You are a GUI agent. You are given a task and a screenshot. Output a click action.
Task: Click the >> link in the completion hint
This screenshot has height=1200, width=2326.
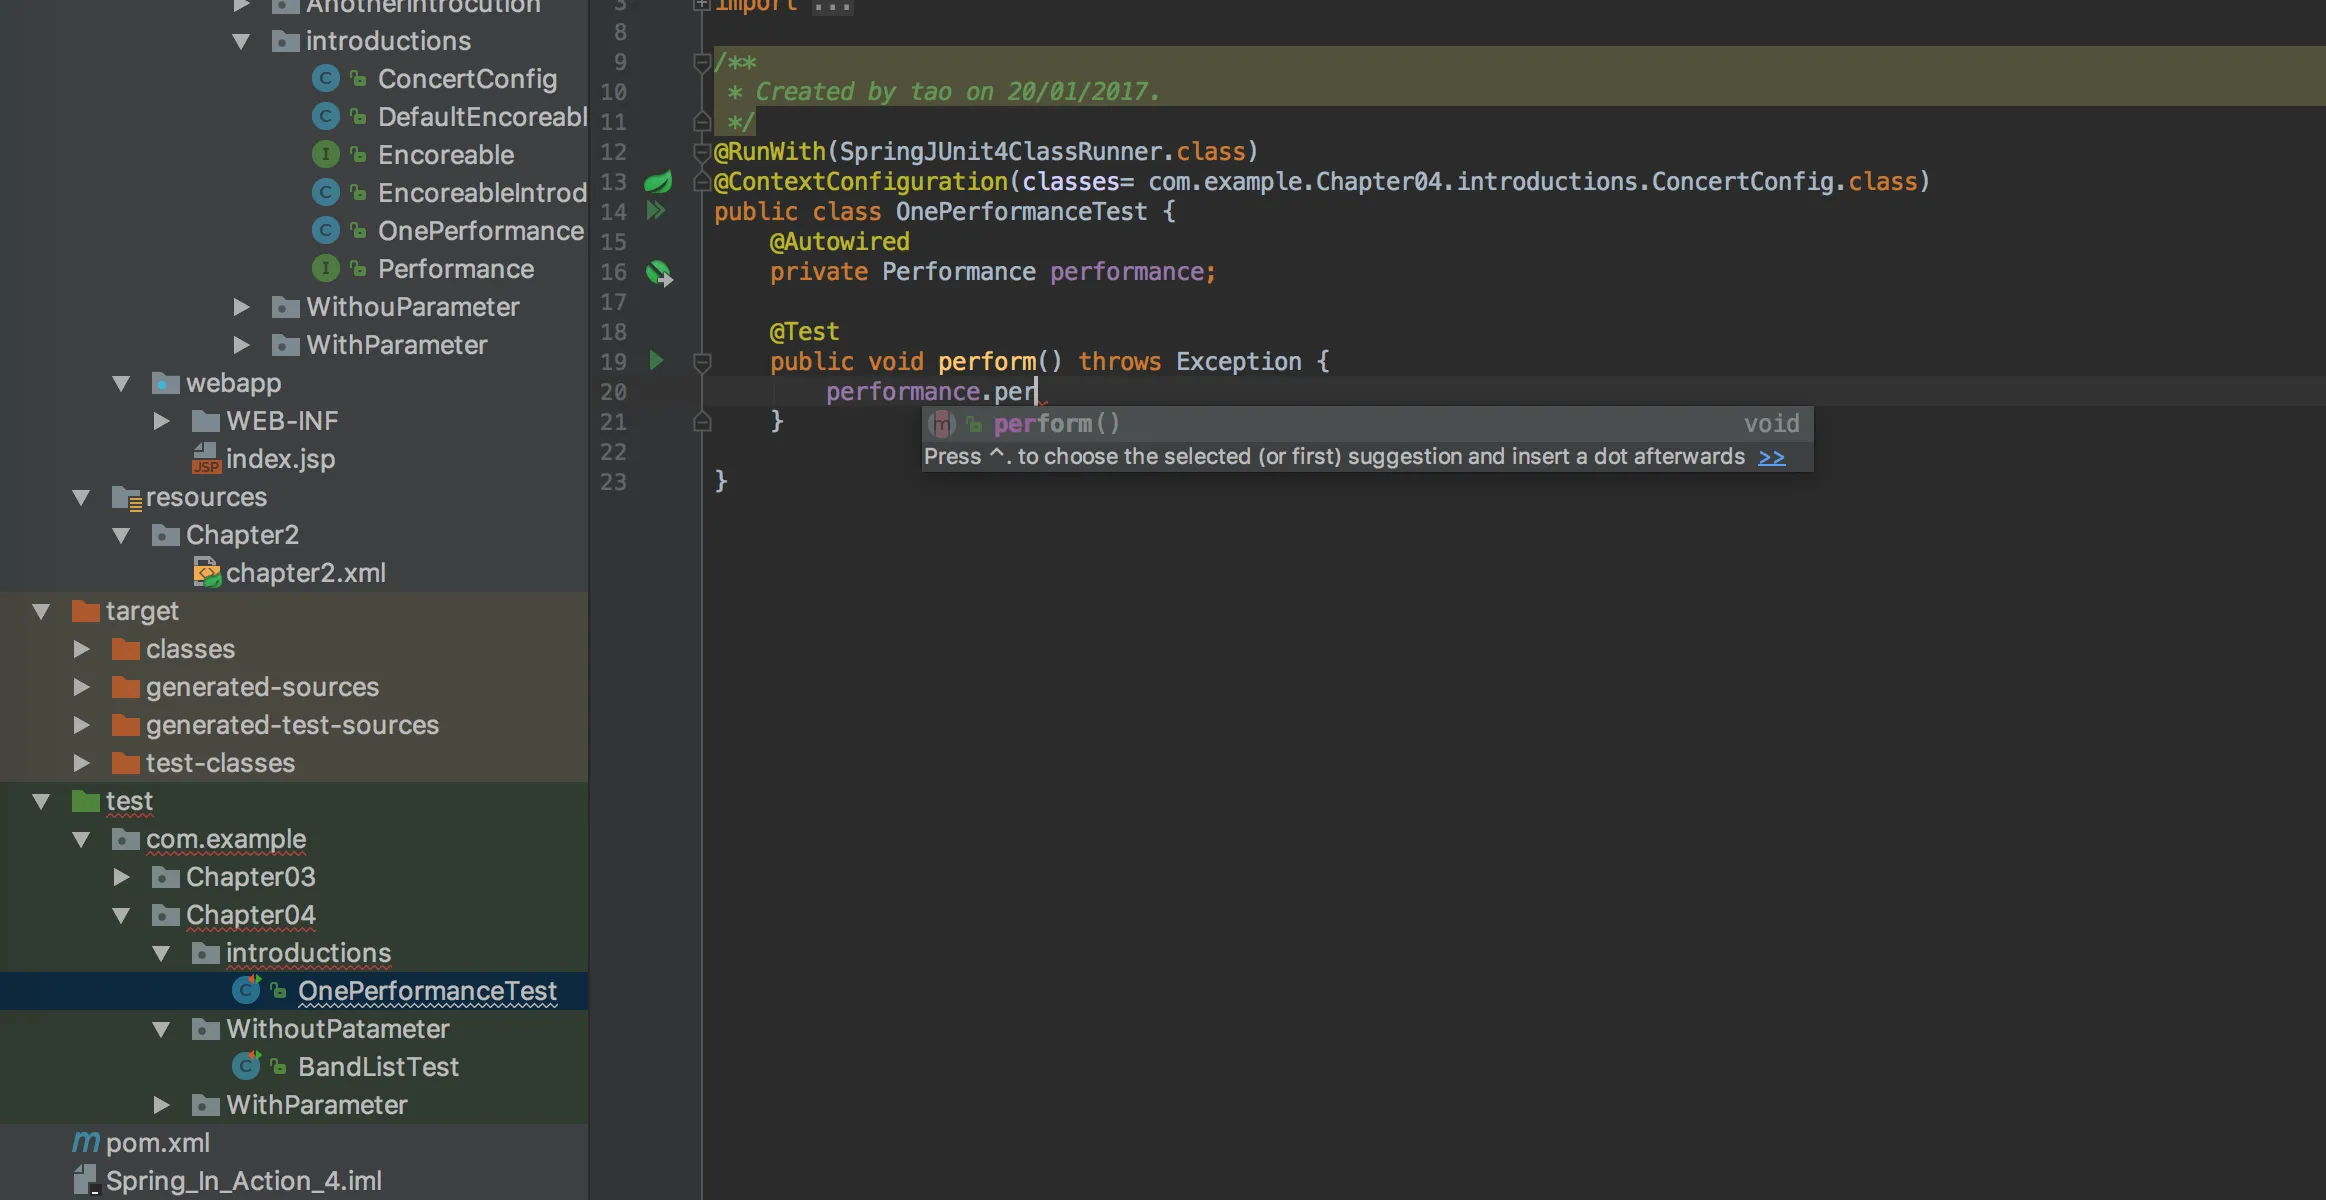point(1771,457)
